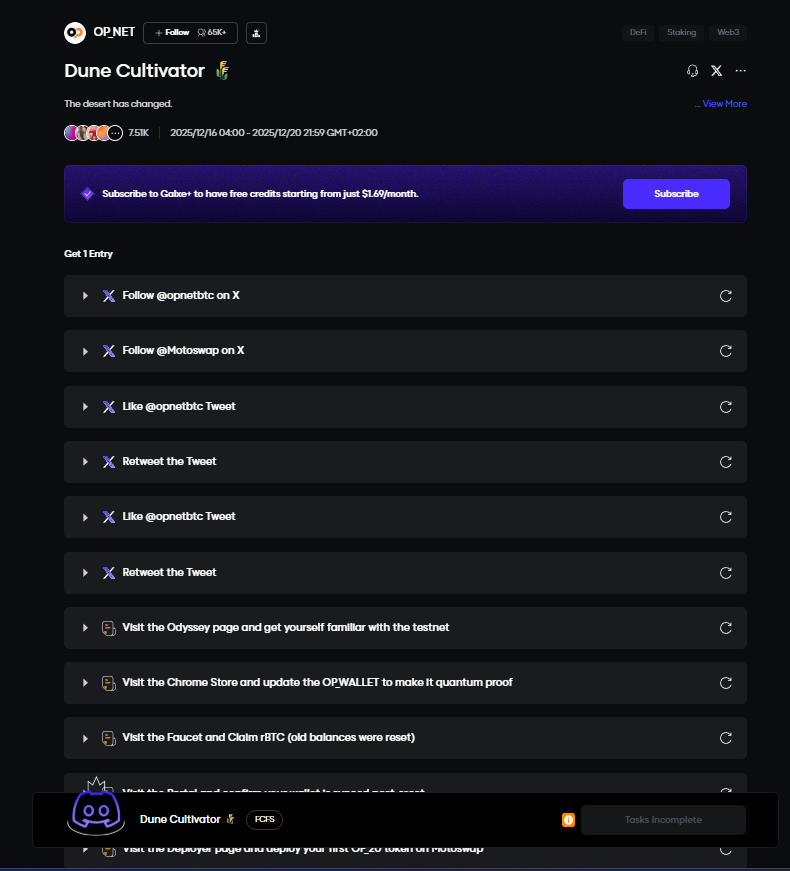The height and width of the screenshot is (871, 790).
Task: Refresh the "Follow @opnetbtc on X" task
Action: [726, 296]
